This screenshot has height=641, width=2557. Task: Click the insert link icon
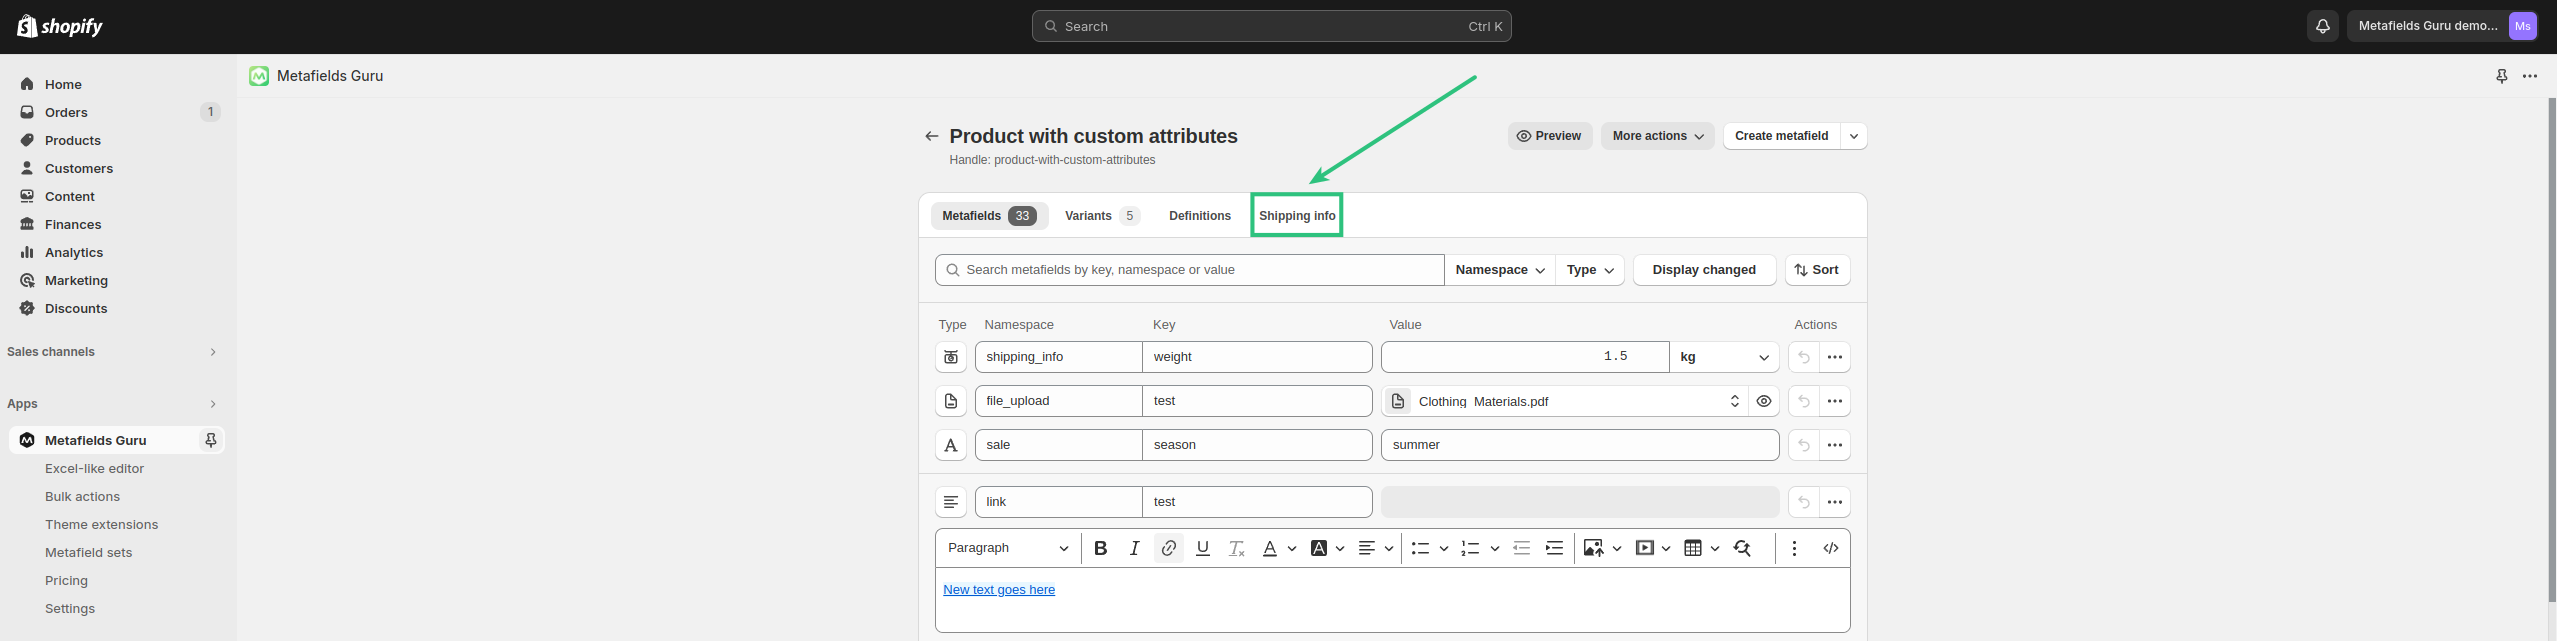coord(1168,548)
